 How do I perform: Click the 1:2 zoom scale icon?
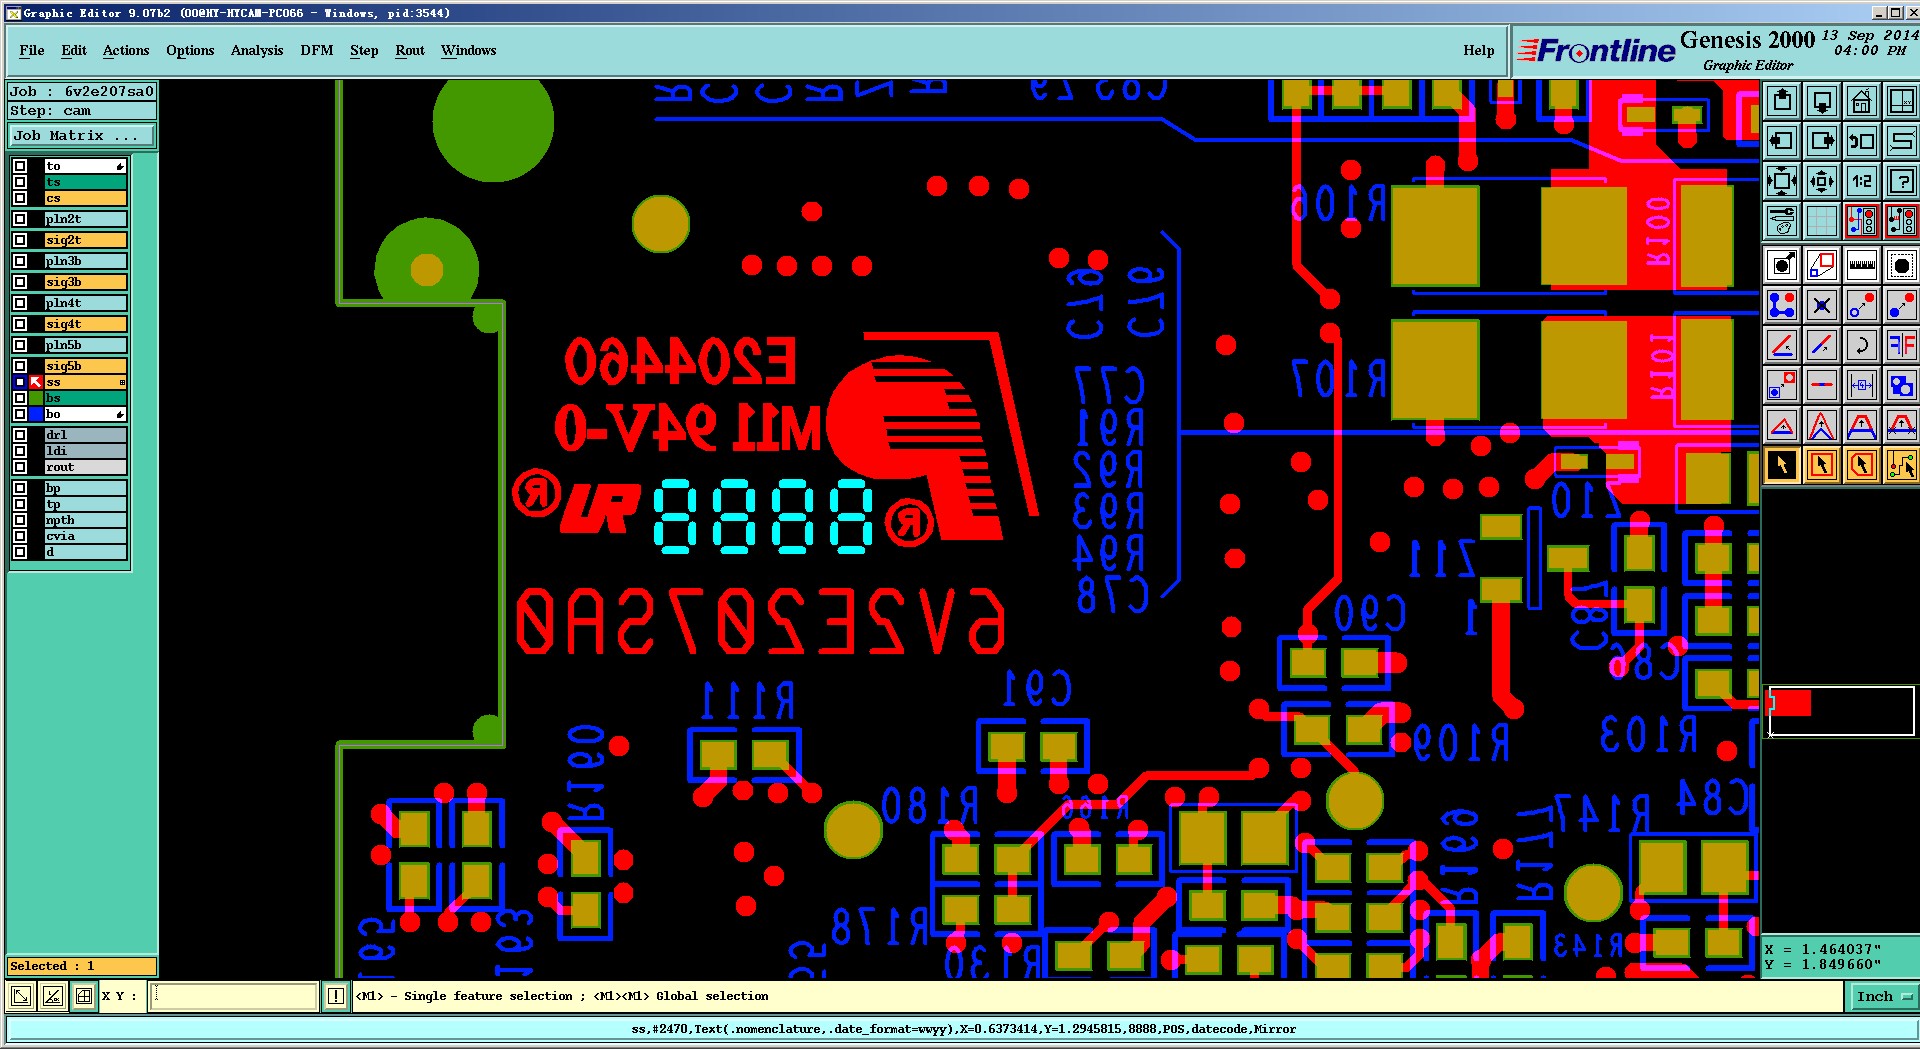point(1861,181)
